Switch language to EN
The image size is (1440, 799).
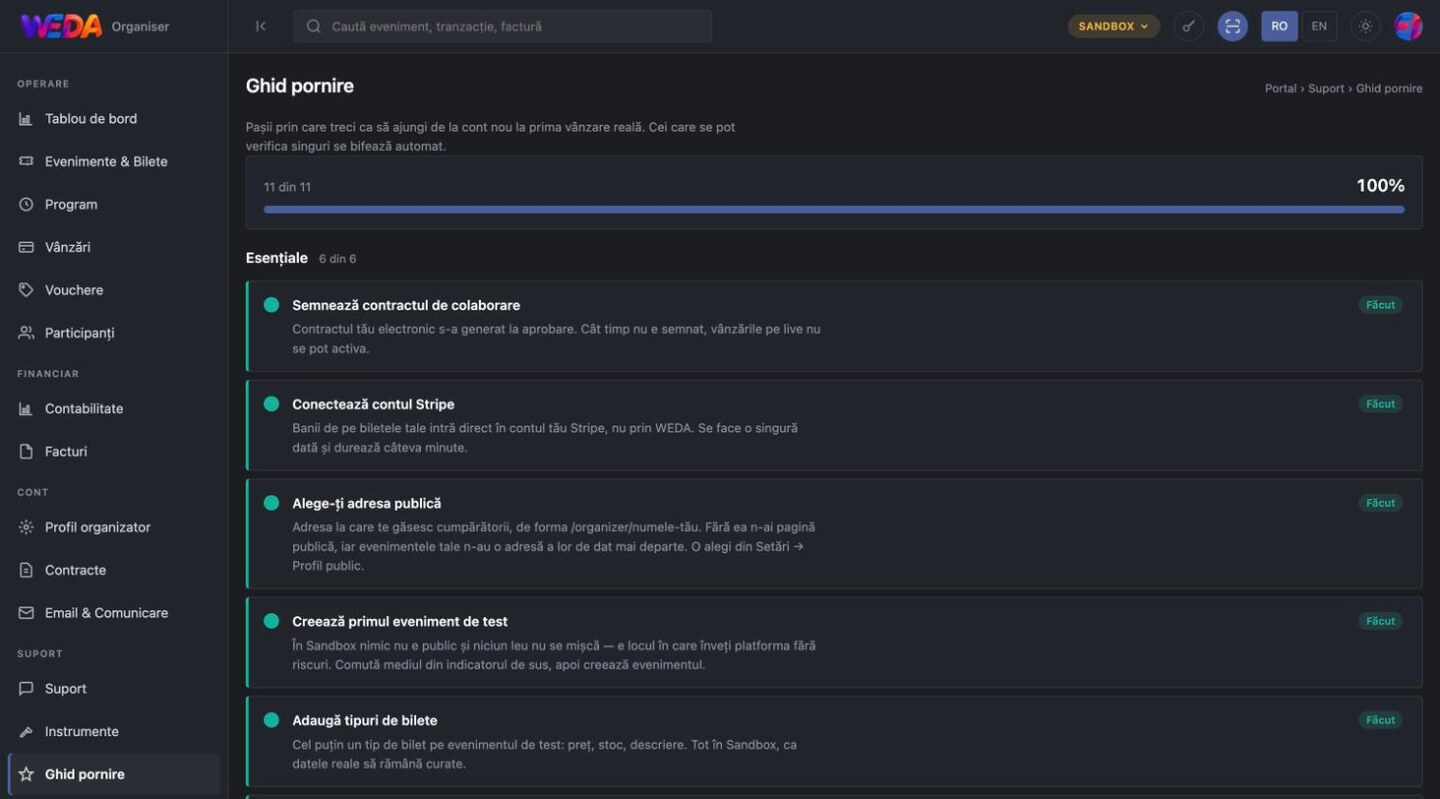(x=1319, y=26)
